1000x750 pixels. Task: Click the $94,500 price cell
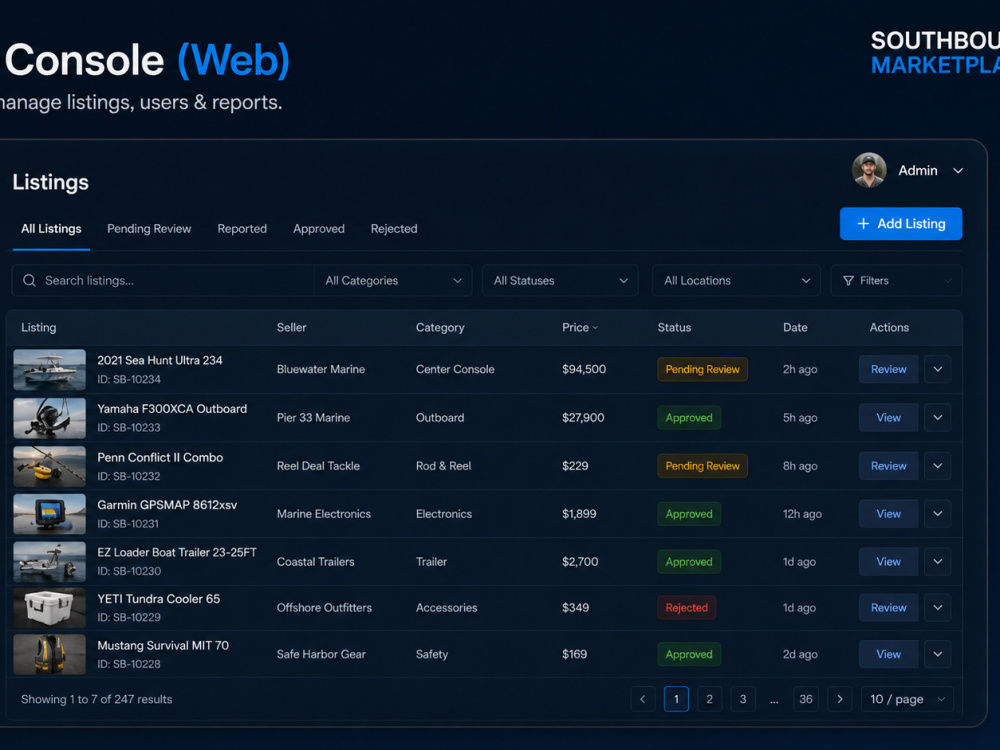coord(584,369)
